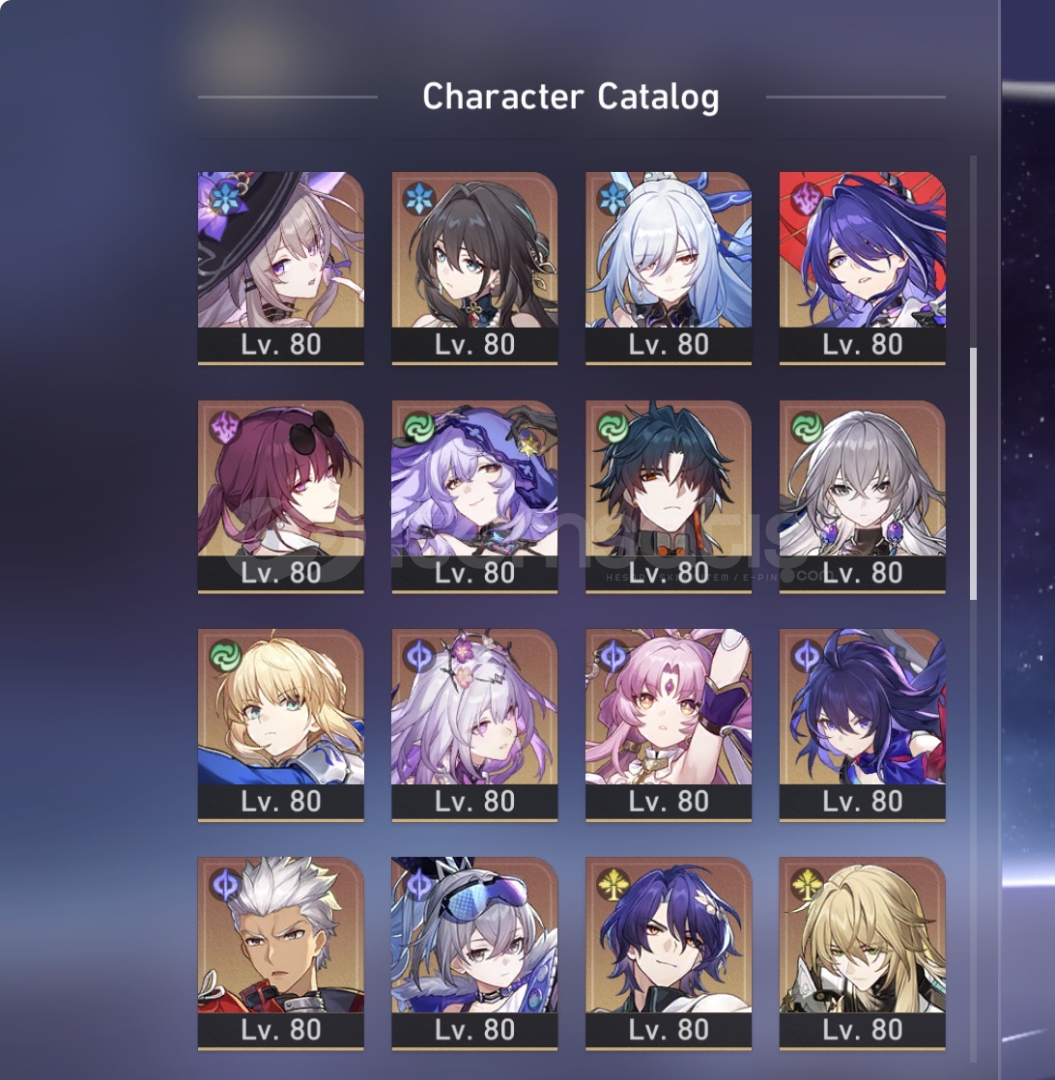Pick the gray-haired girl wearing blue goggles
The width and height of the screenshot is (1055, 1080).
[474, 953]
